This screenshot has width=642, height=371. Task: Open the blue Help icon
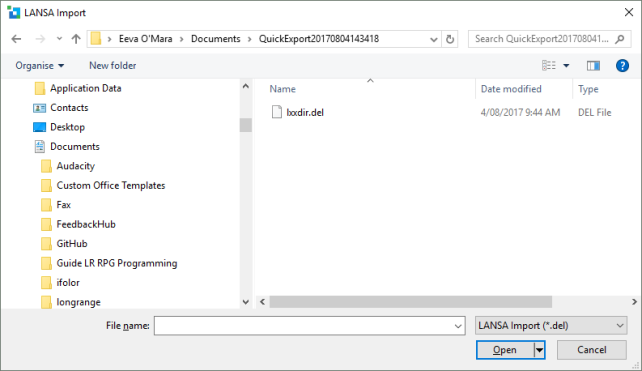tap(622, 66)
